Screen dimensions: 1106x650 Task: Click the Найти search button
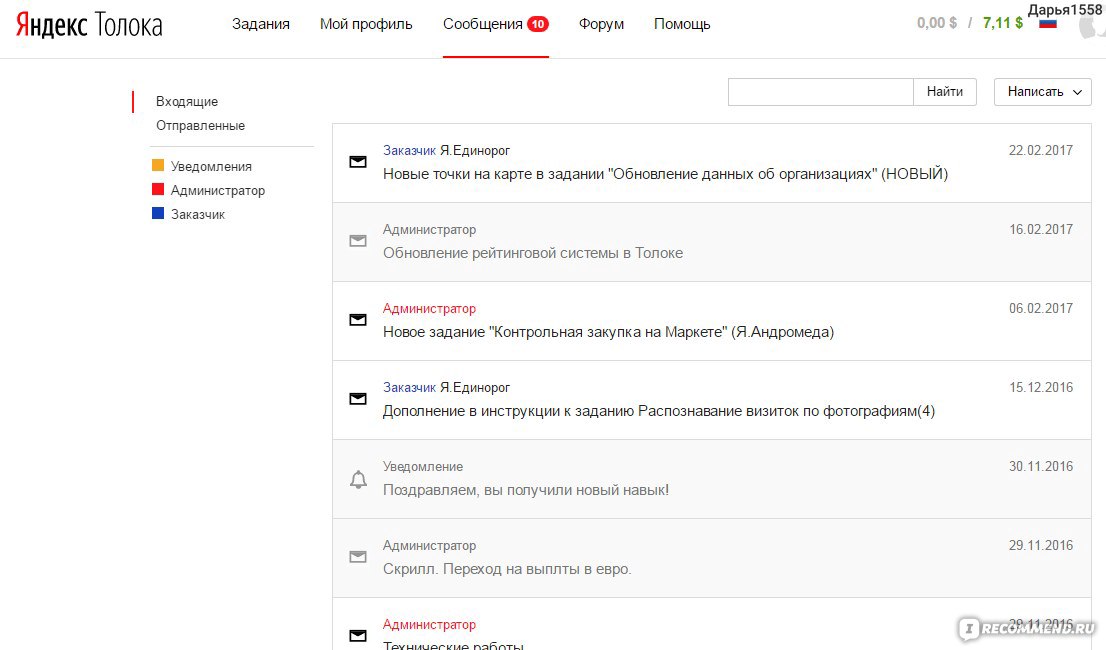point(944,92)
